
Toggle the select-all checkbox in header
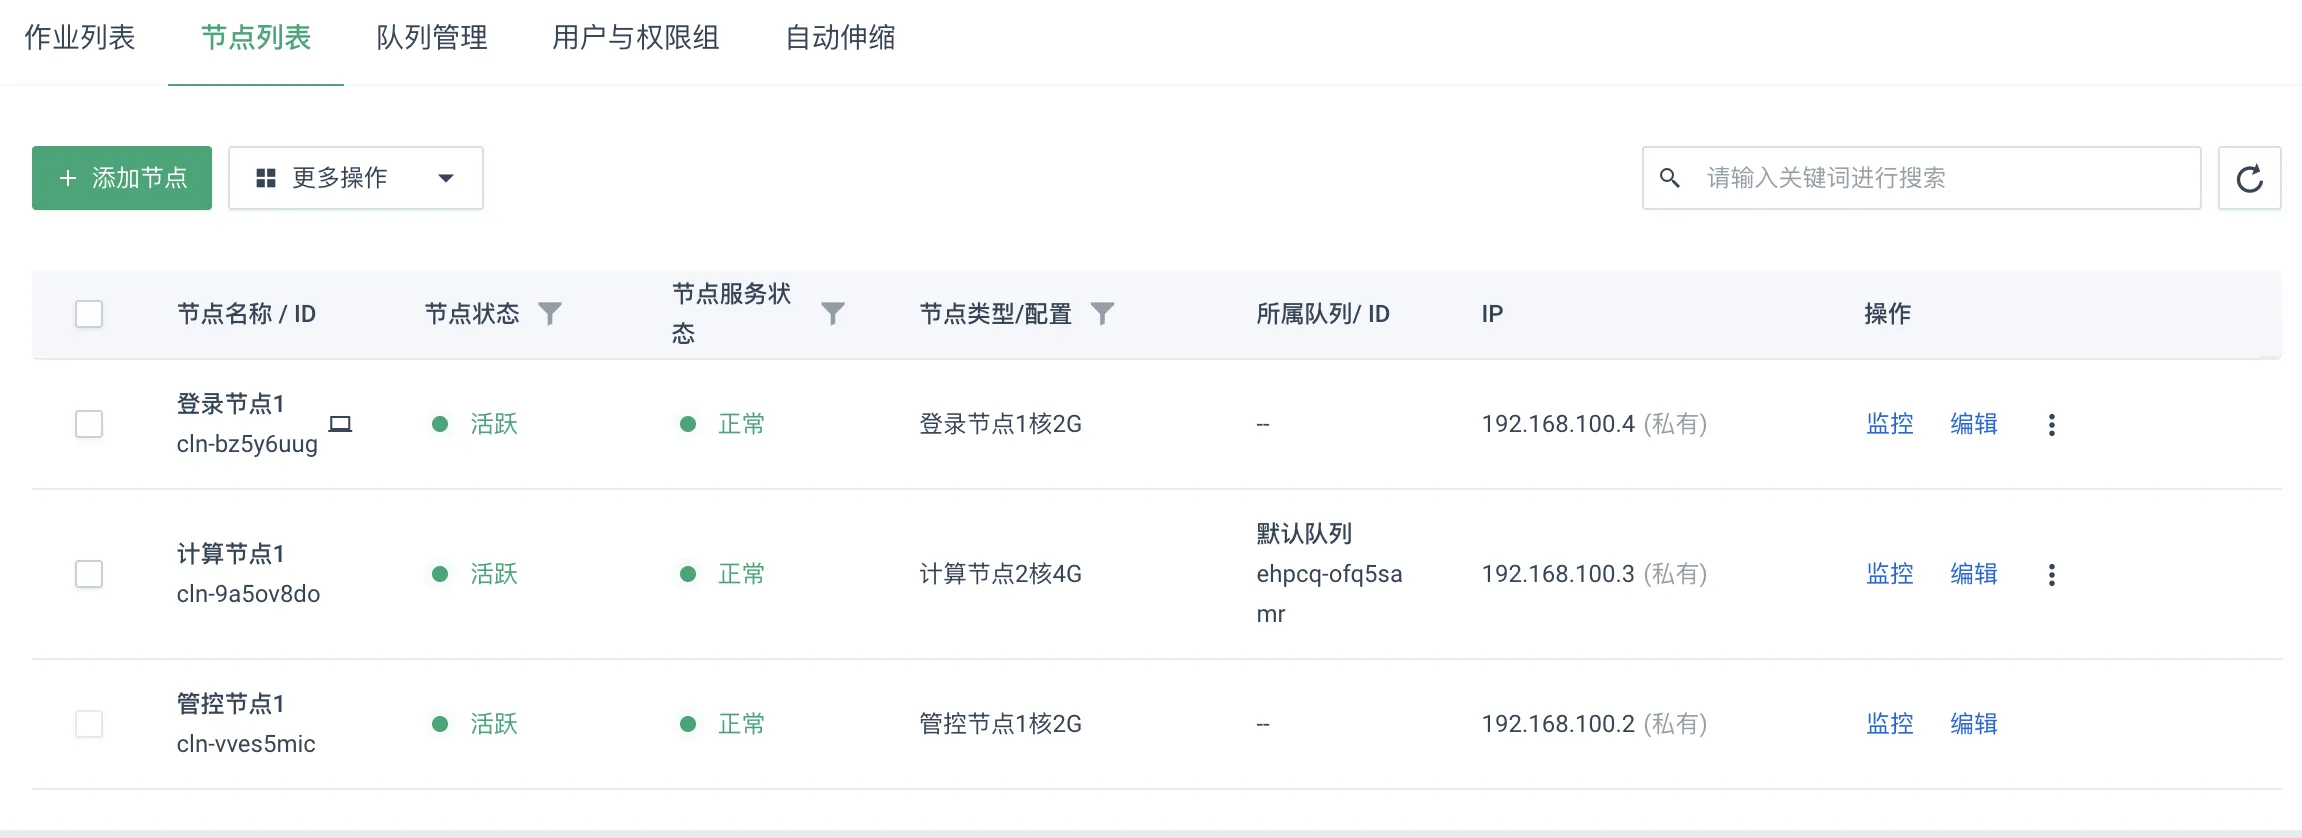(x=89, y=314)
